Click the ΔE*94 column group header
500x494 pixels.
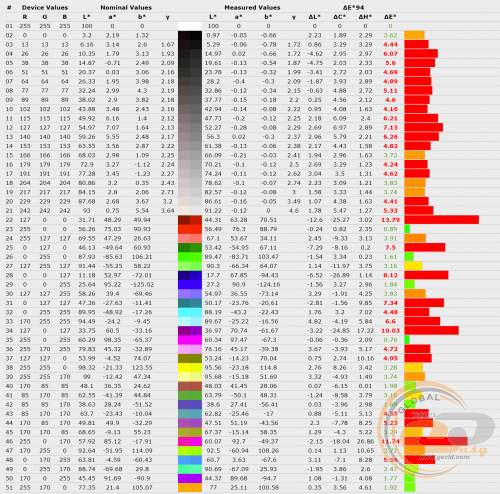353,7
